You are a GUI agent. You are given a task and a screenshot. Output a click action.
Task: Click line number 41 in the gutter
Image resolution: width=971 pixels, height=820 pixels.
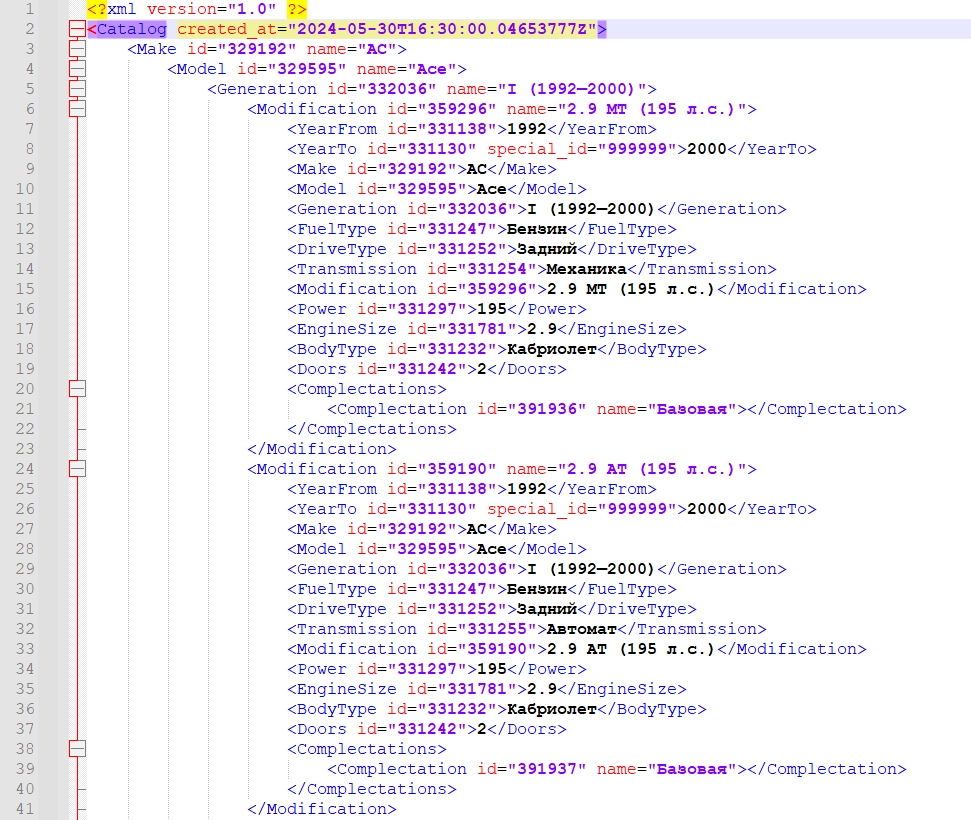pos(25,809)
